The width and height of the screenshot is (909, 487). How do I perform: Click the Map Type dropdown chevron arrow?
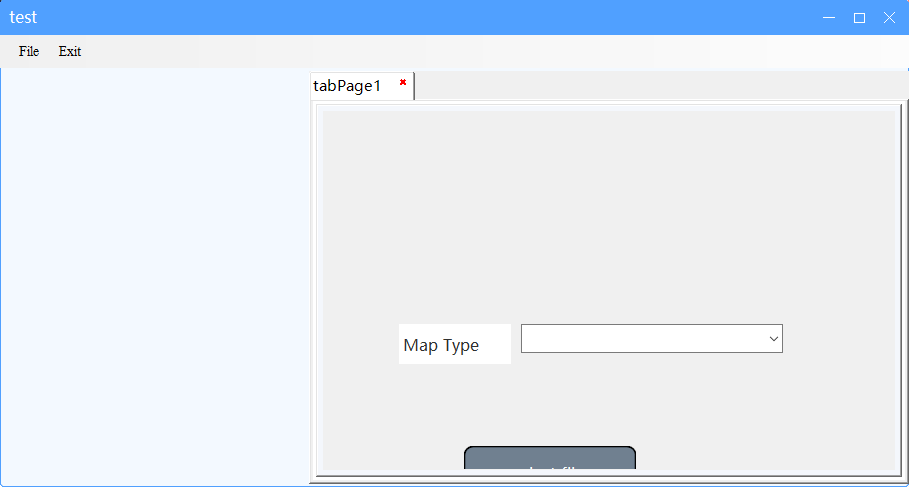773,339
